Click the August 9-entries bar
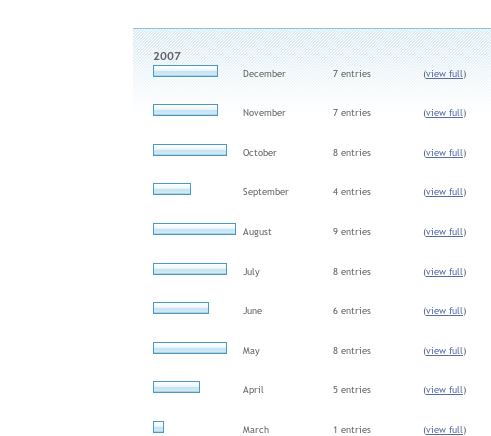Viewport: 491px width, 436px height. point(194,229)
